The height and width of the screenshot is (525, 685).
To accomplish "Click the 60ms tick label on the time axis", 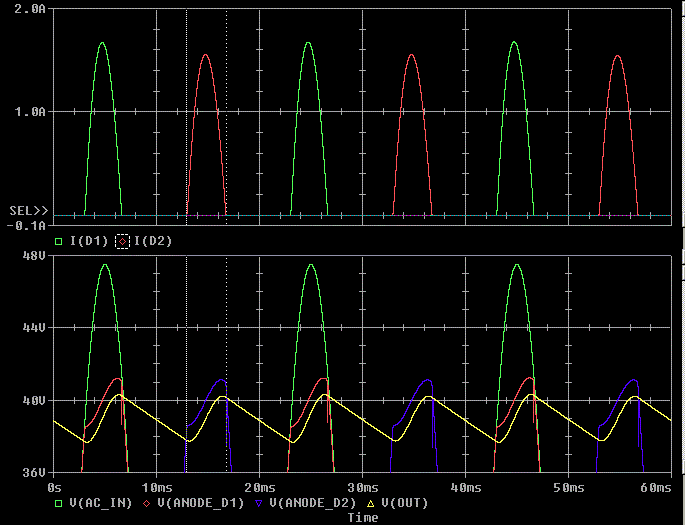I will click(x=656, y=487).
